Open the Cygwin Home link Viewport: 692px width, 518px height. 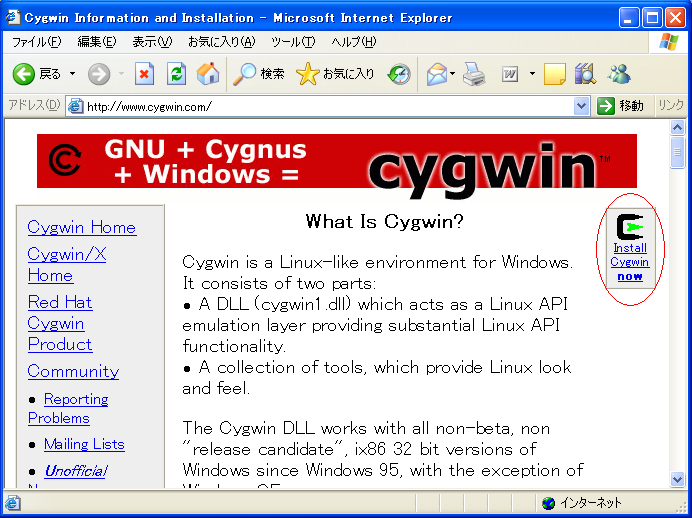(x=82, y=227)
